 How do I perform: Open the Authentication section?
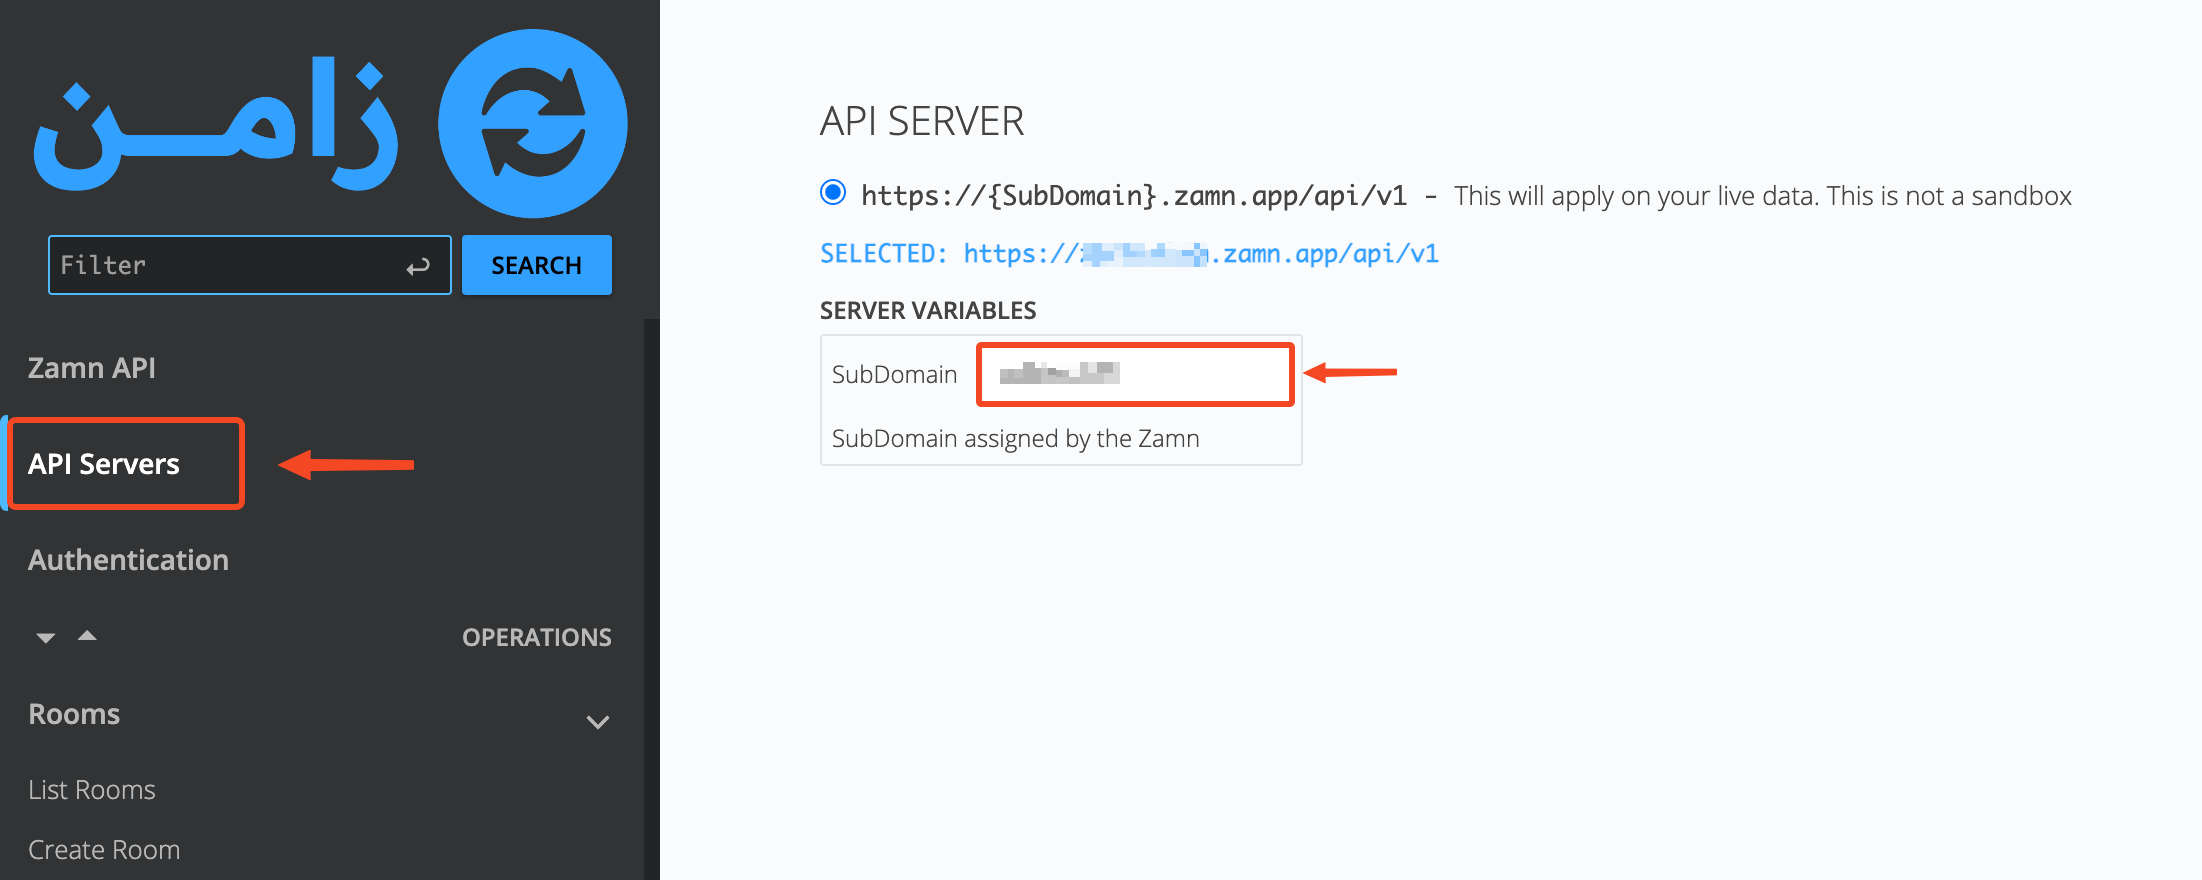(128, 560)
